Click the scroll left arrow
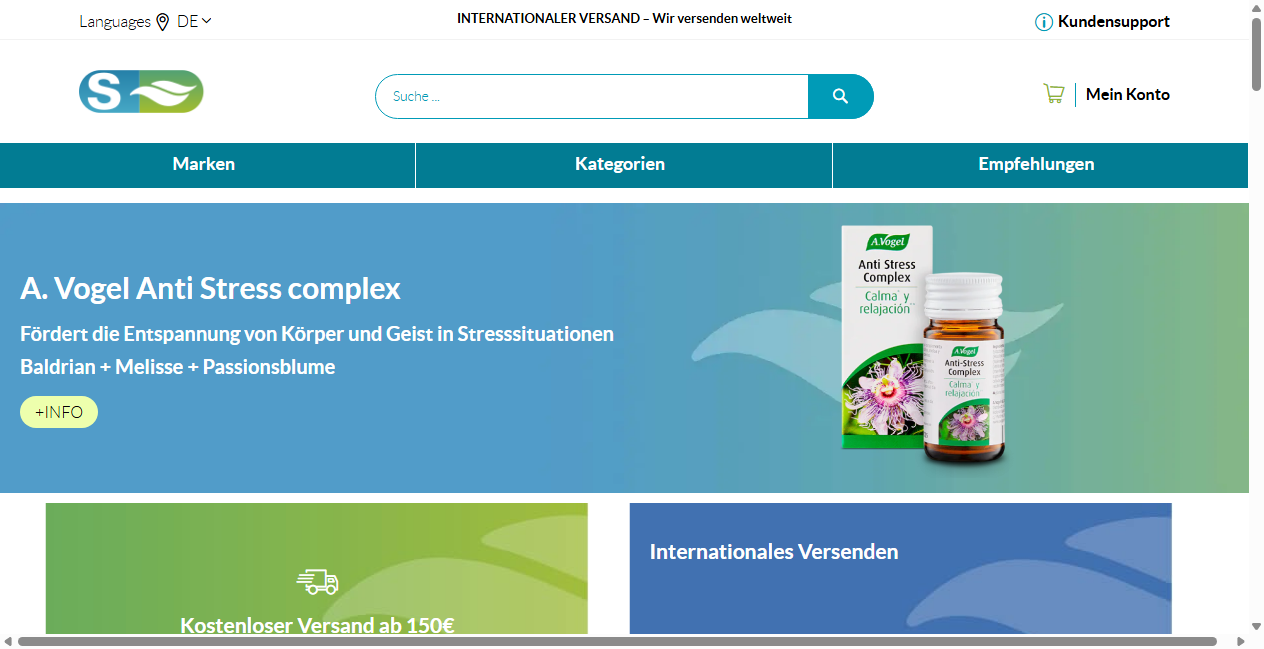 (8, 641)
